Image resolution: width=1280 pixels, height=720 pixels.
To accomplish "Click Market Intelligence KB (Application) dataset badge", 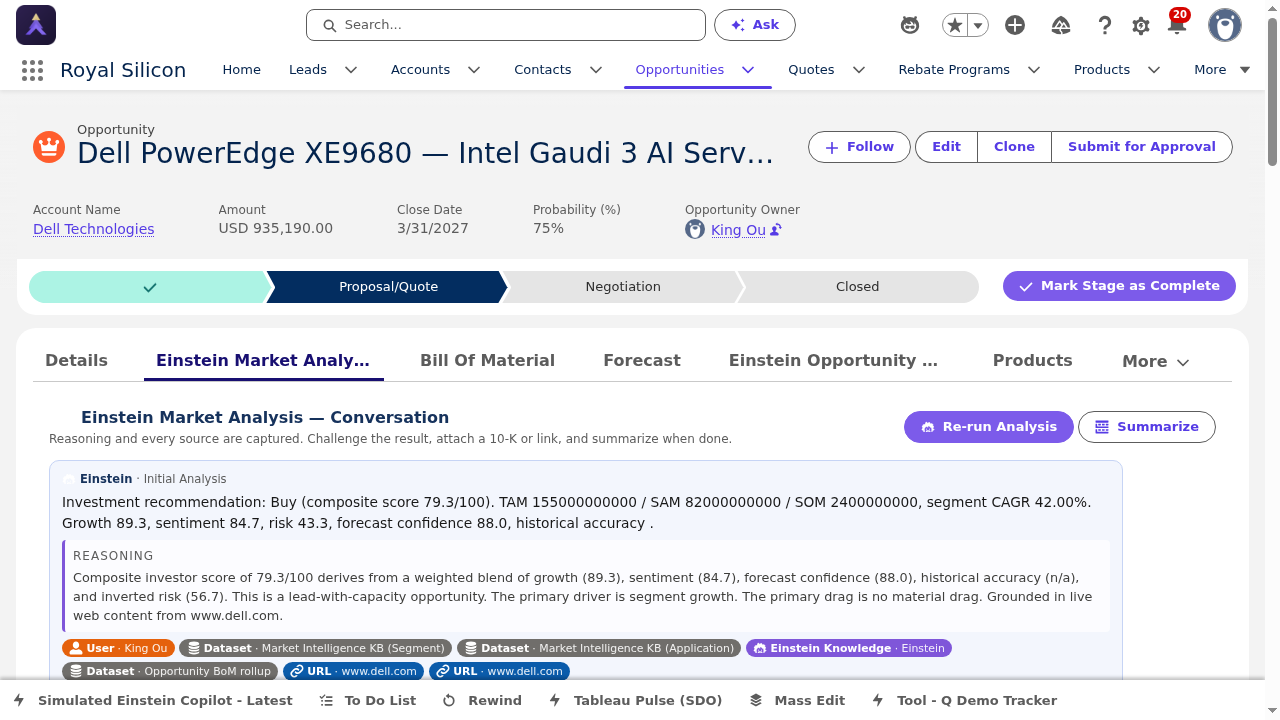I will point(599,648).
